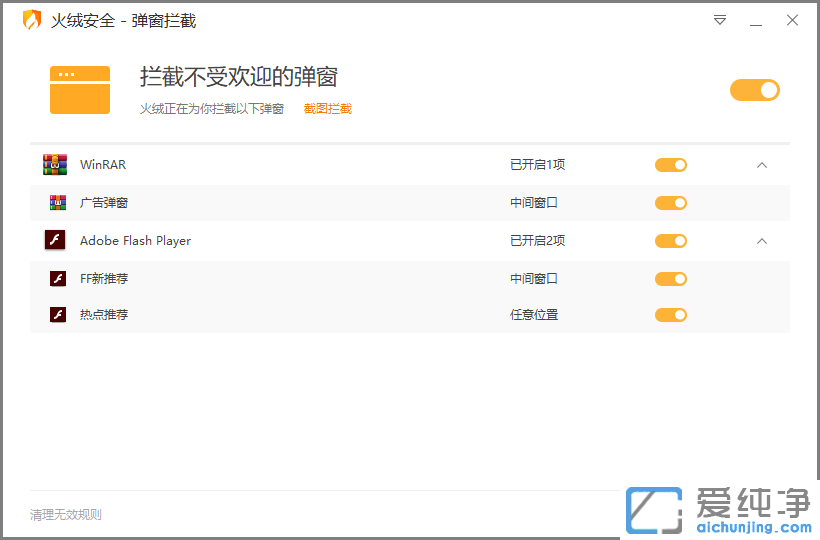
Task: Click the Huorong flame logo icon
Action: (32, 20)
